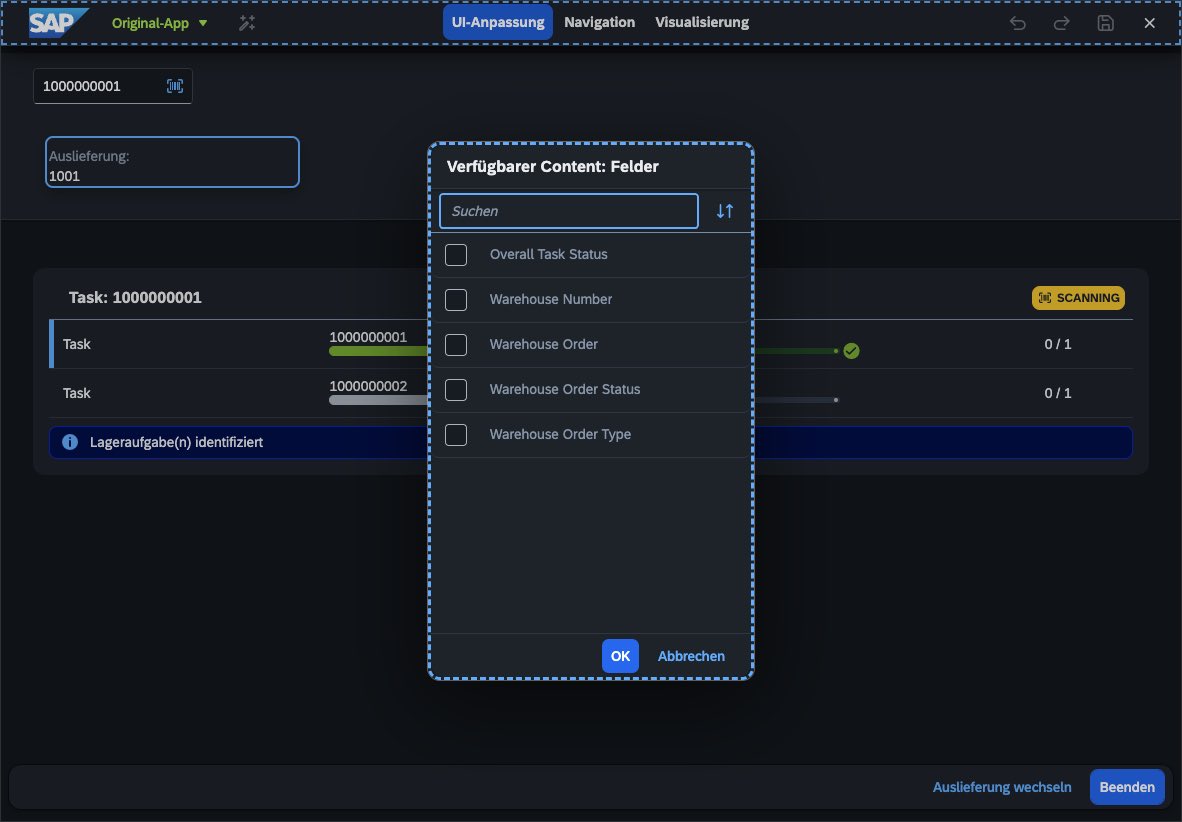1182x822 pixels.
Task: Close the adaptation mode toolbar
Action: click(x=1149, y=23)
